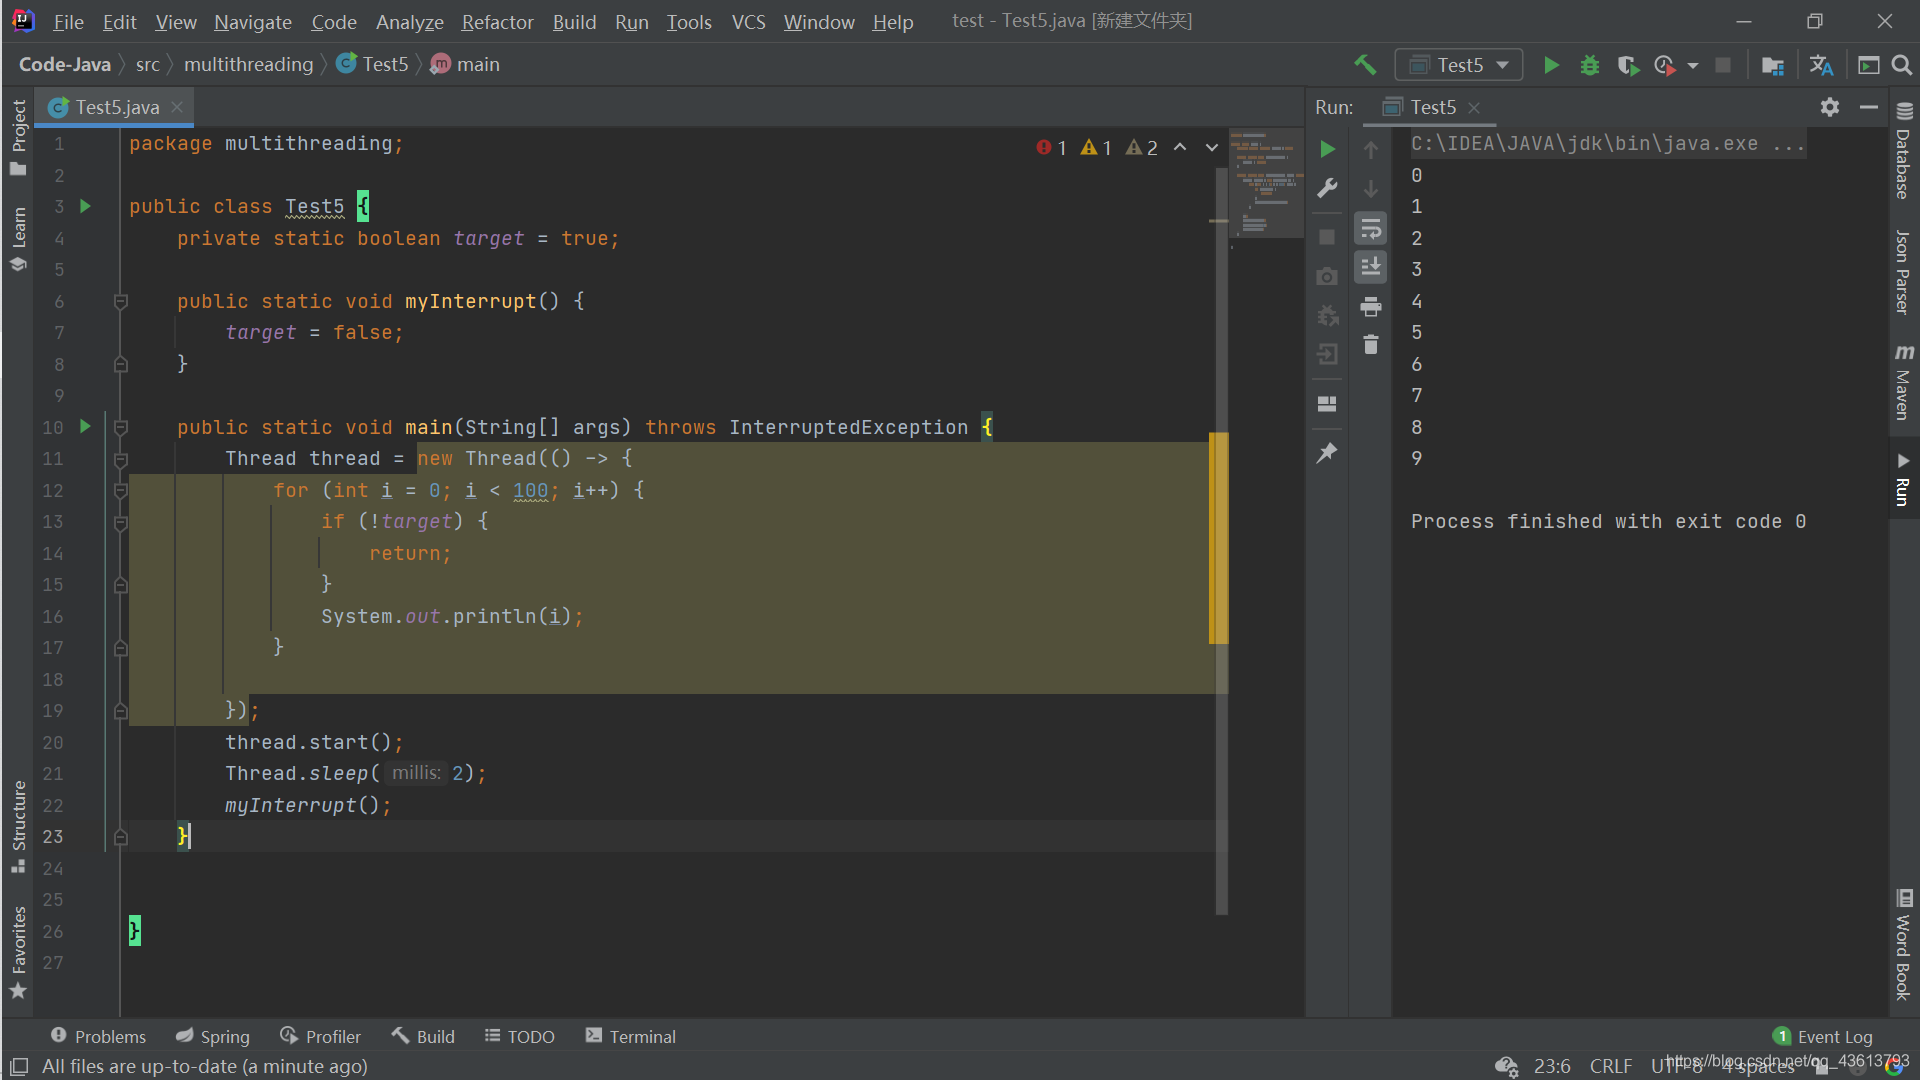Screen dimensions: 1920x1080
Task: Click cursor position 23:6 in status bar
Action: pyautogui.click(x=1551, y=1066)
